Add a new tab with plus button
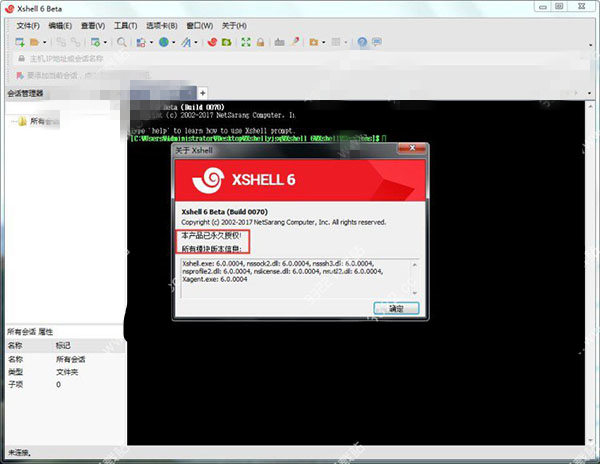600x464 pixels. coord(202,93)
